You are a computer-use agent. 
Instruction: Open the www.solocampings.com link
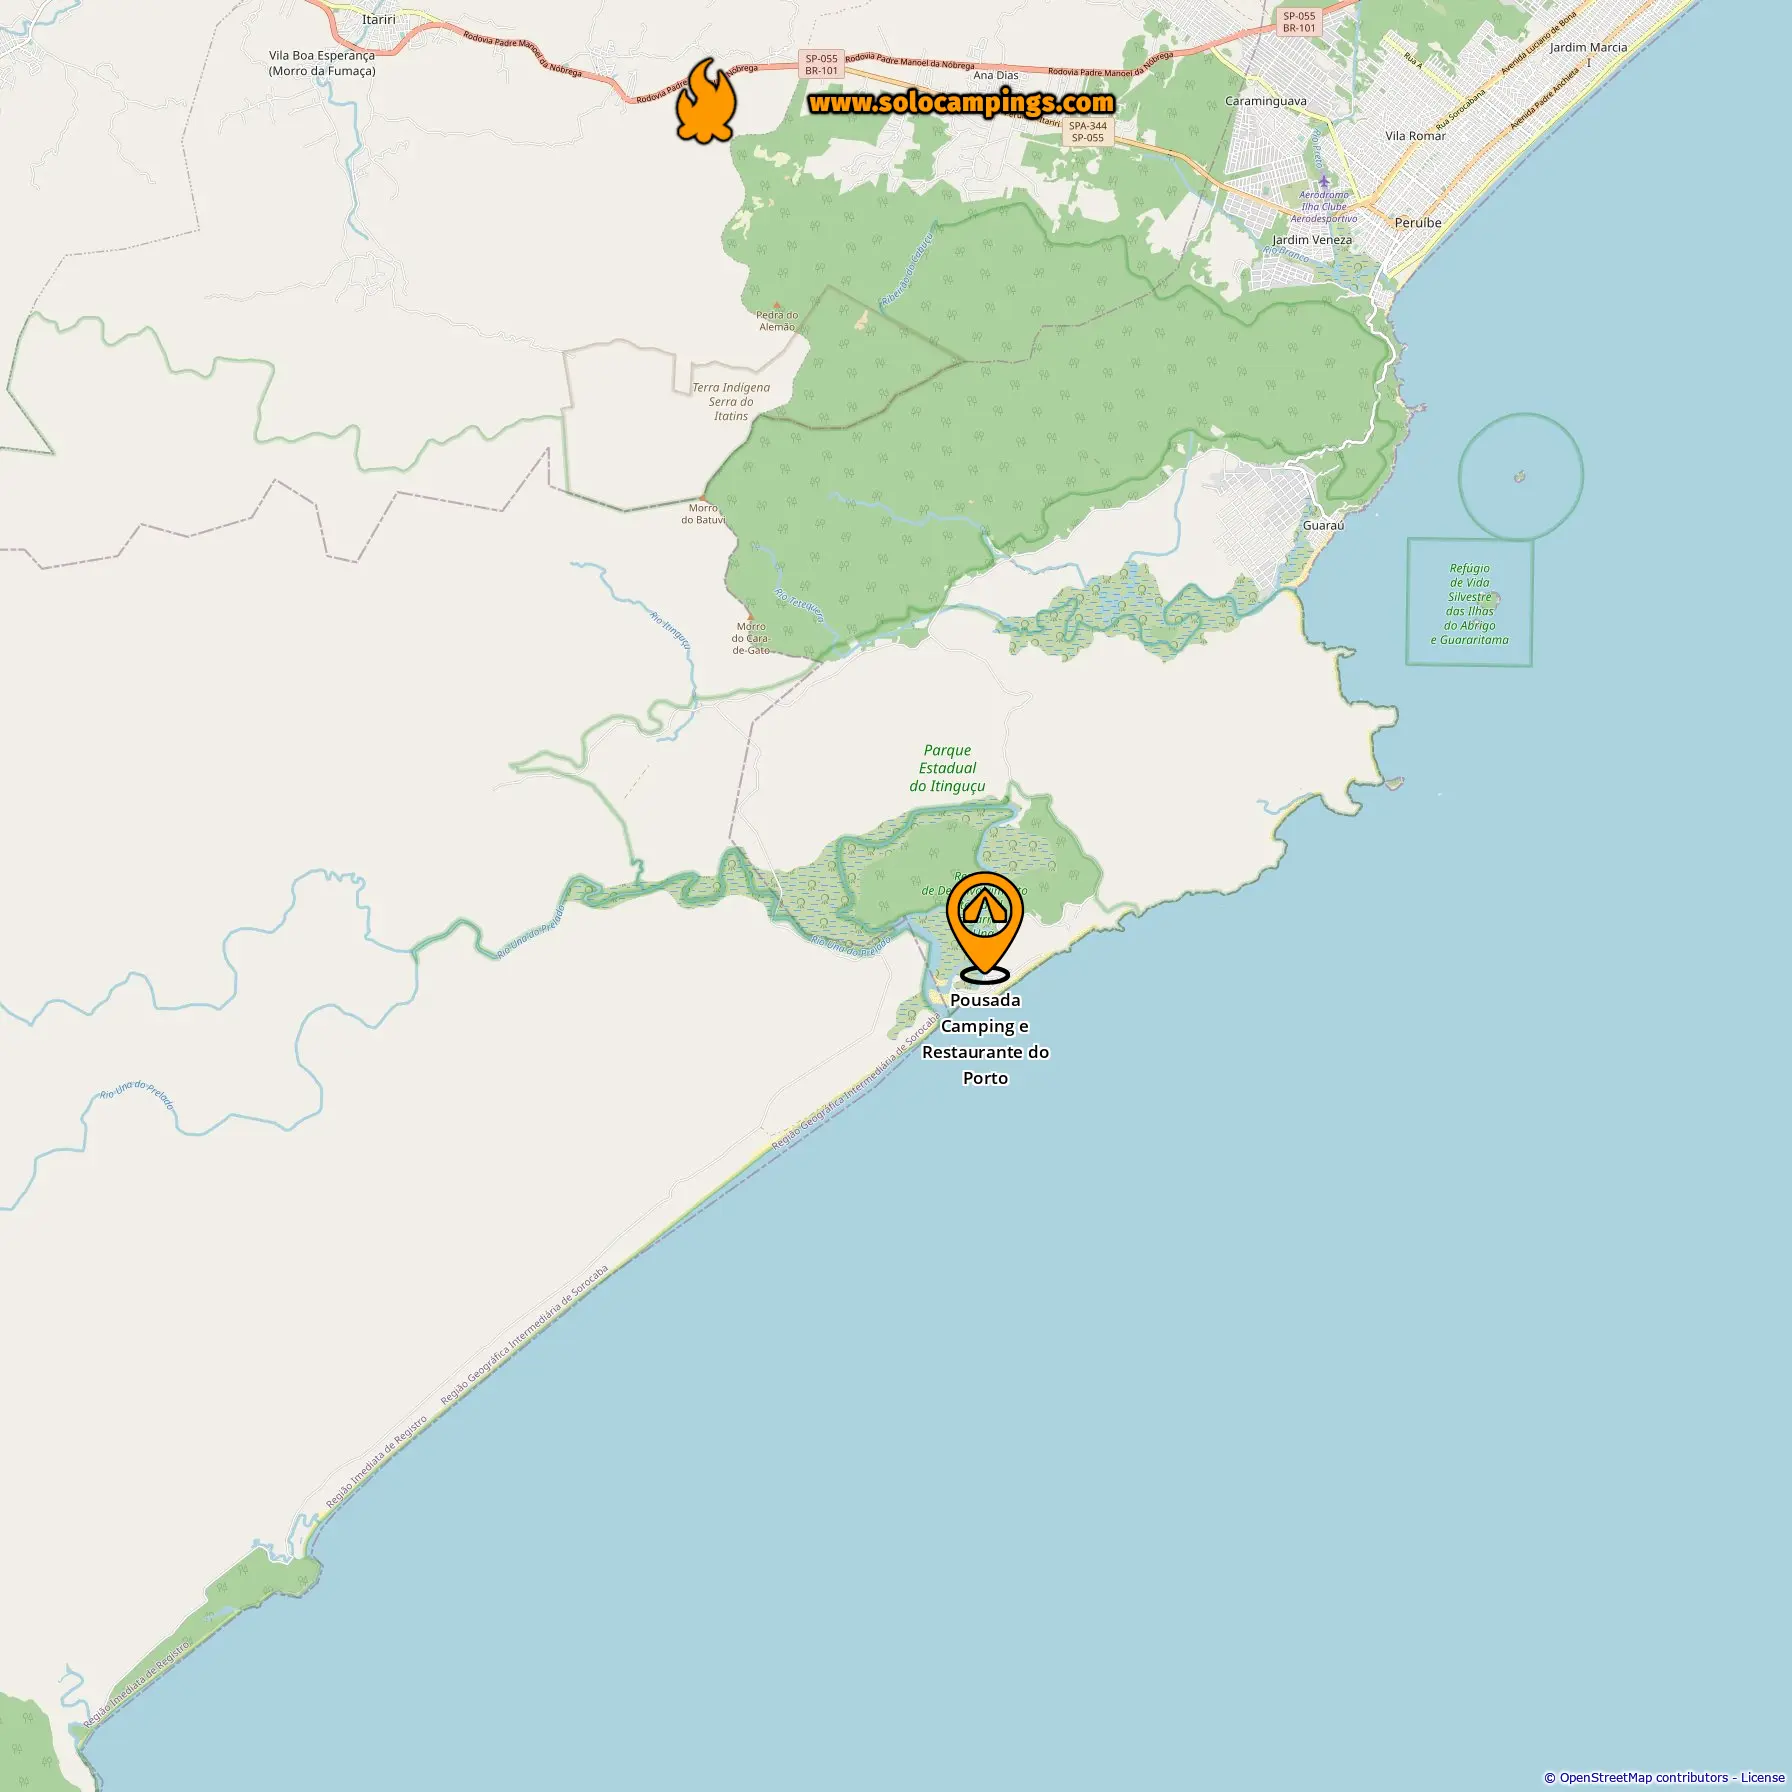click(x=961, y=103)
